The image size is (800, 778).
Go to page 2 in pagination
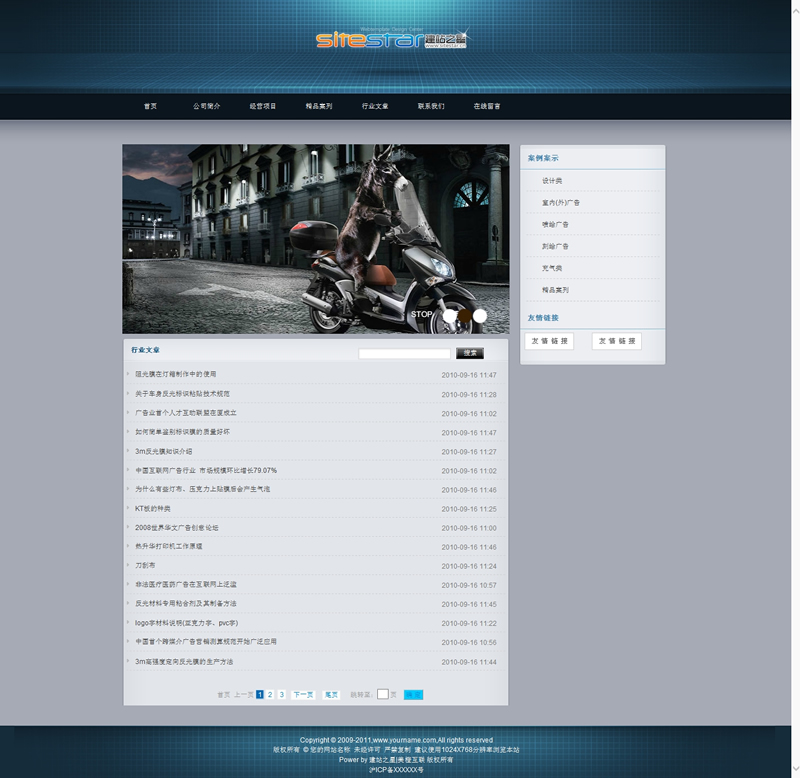270,694
